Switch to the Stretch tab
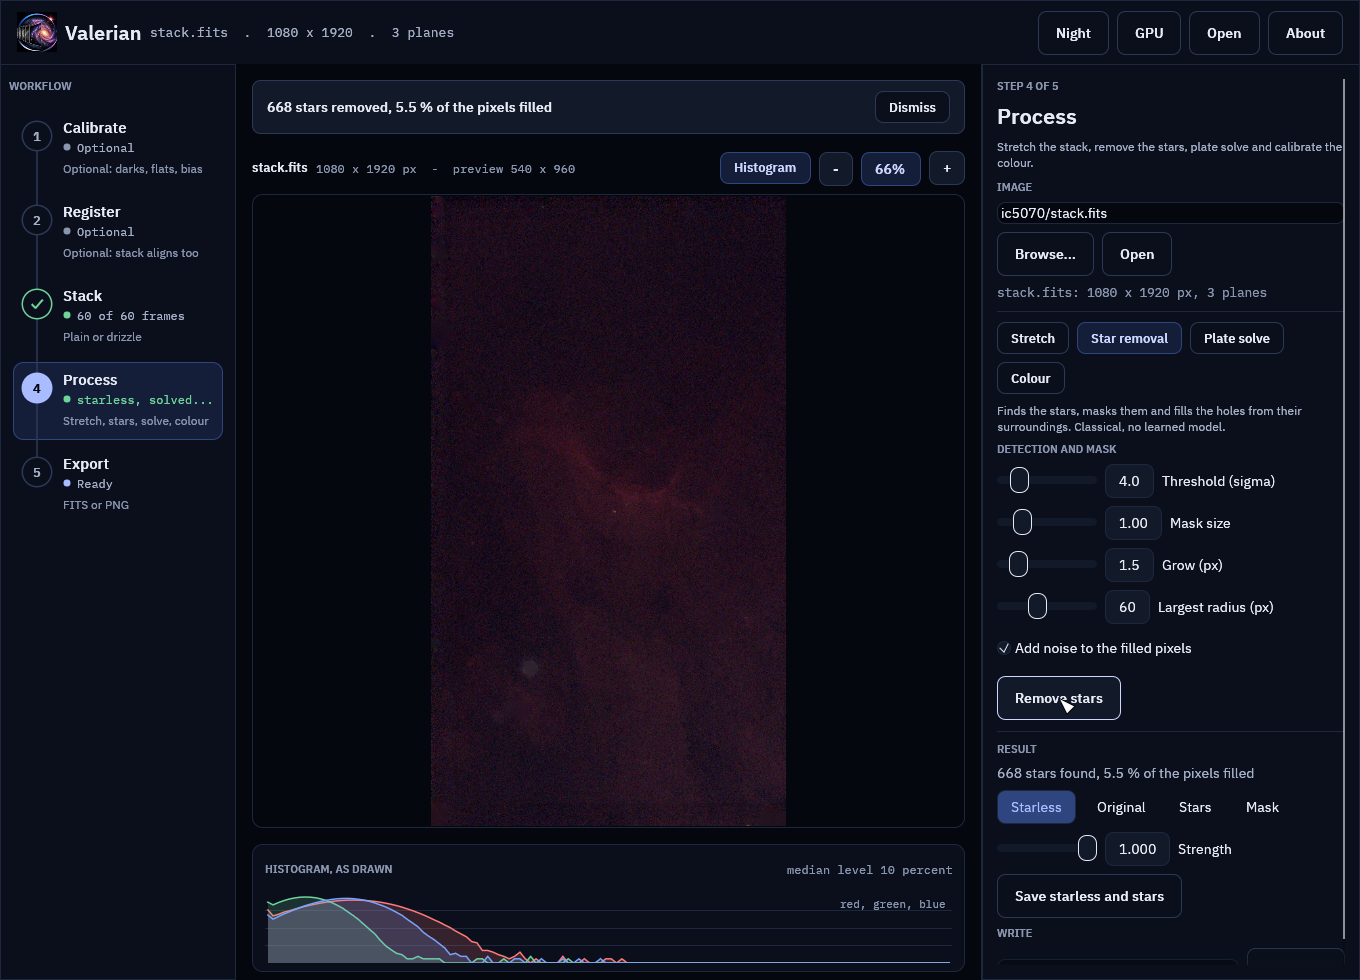This screenshot has width=1360, height=980. [1033, 338]
